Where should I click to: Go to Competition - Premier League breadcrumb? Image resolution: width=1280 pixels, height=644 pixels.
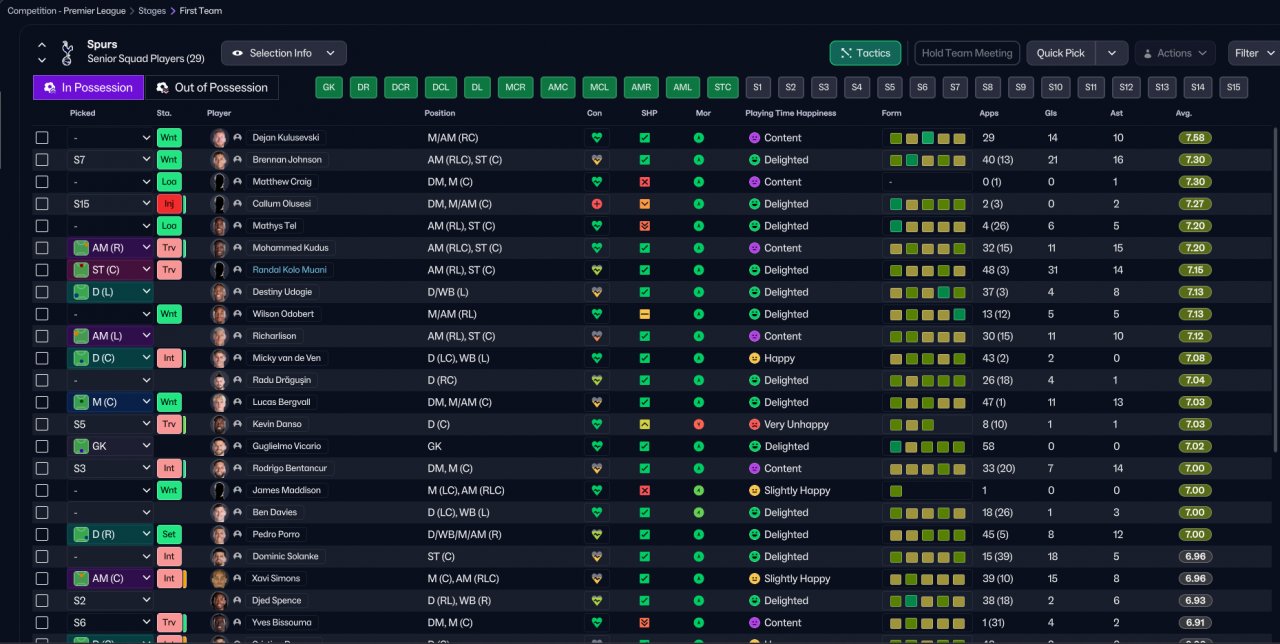click(66, 11)
